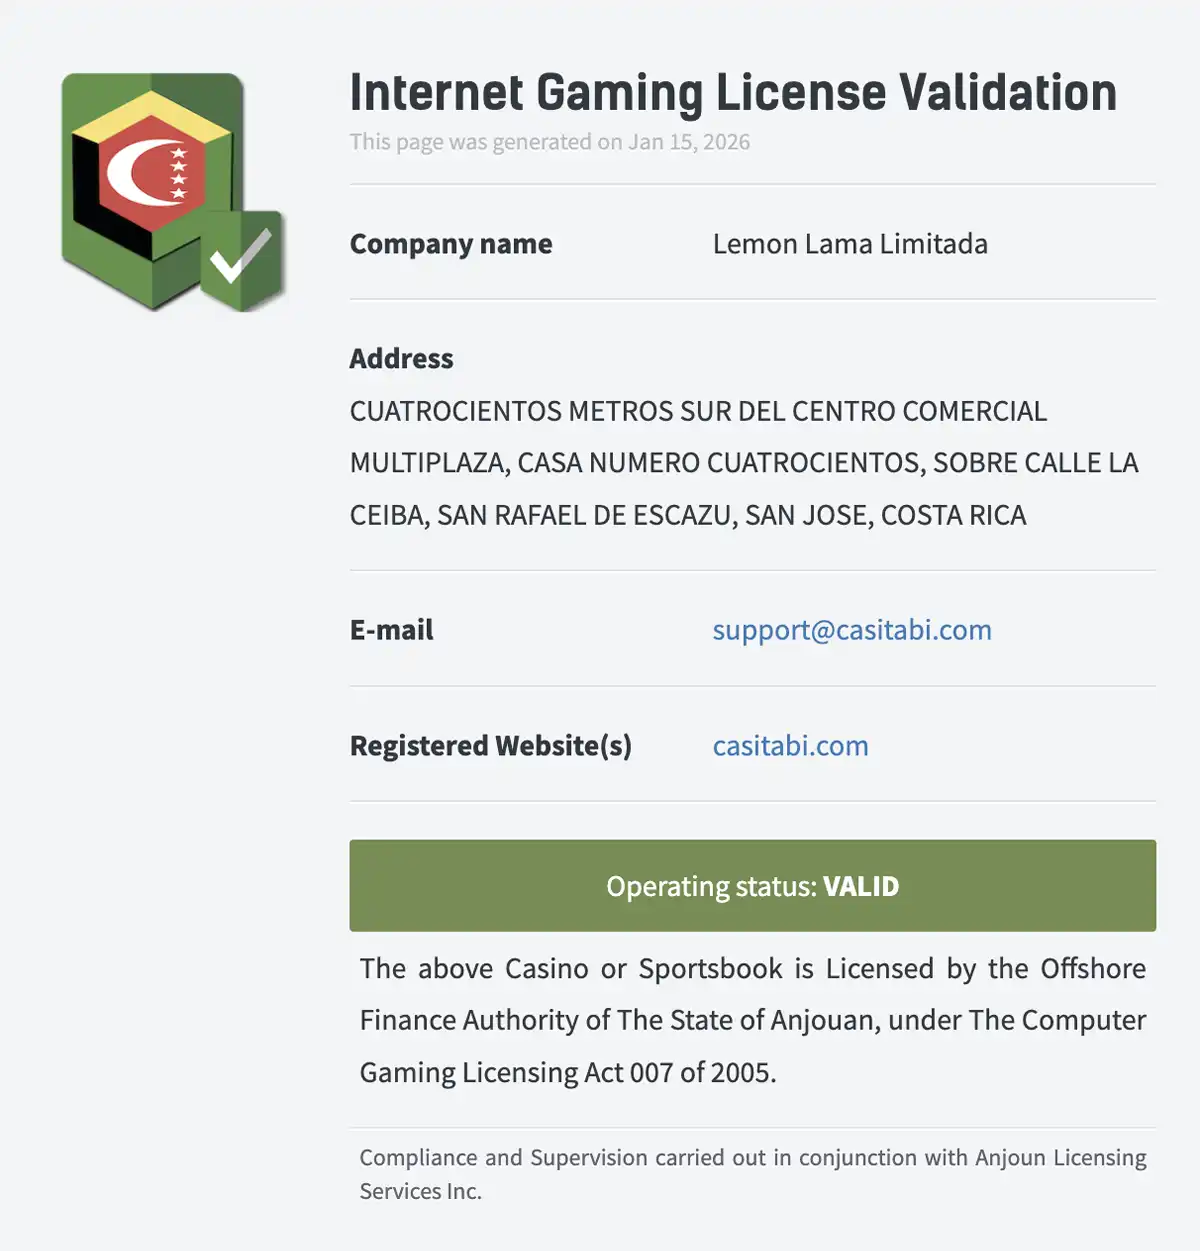Click the green checkmark badge
This screenshot has height=1251, width=1200.
coord(242,260)
